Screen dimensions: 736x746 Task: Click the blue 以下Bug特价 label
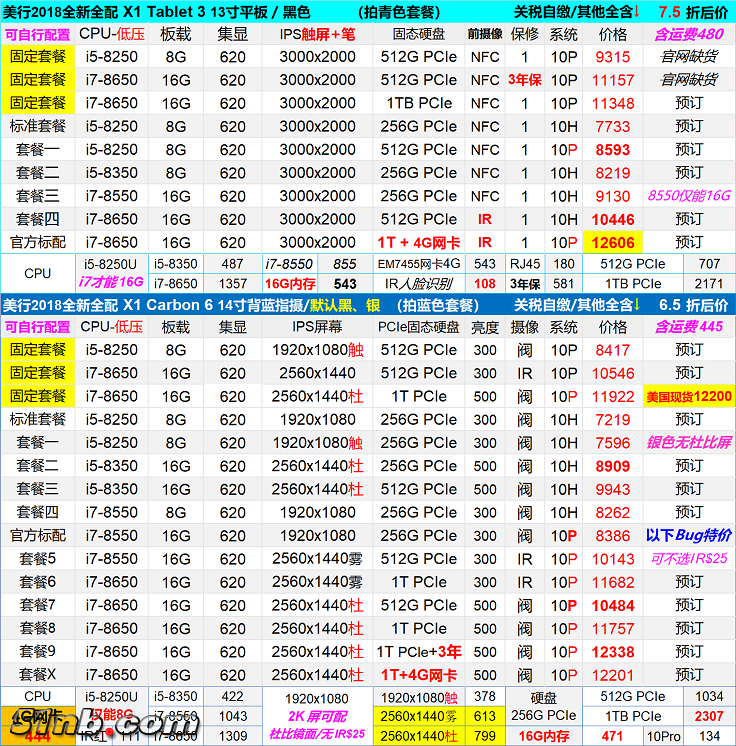pos(688,536)
